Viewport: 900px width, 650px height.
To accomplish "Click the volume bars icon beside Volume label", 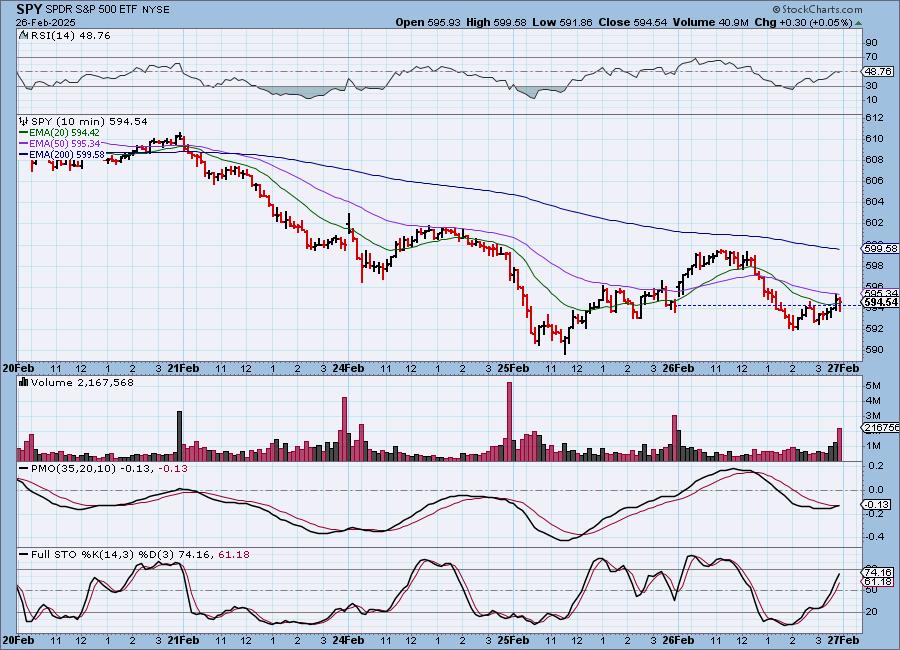I will click(24, 382).
